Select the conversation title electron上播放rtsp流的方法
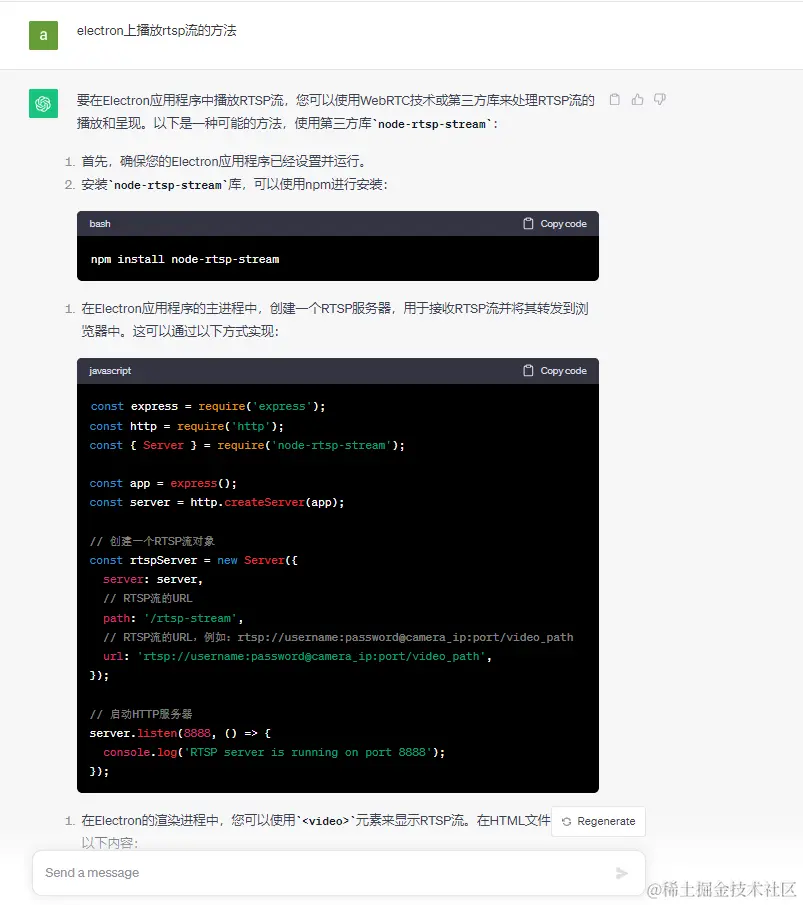Screen dimensions: 803x905 click(155, 30)
